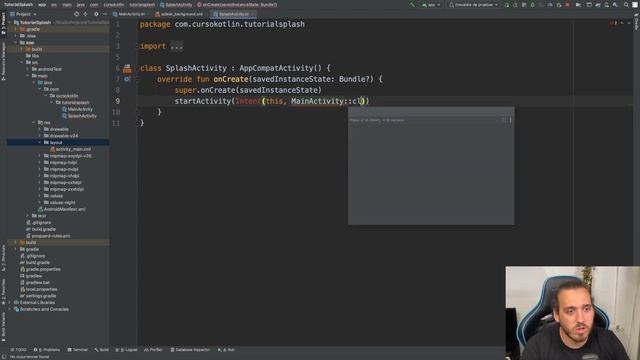Collapse the onCreate fold marker on line 7

[138, 79]
